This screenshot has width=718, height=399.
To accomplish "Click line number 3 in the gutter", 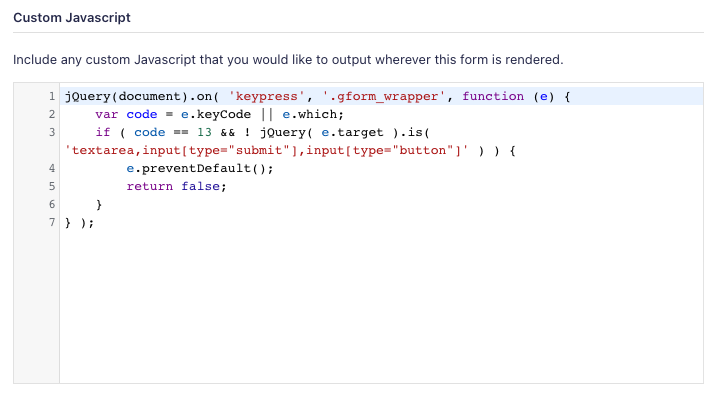I will (52, 132).
